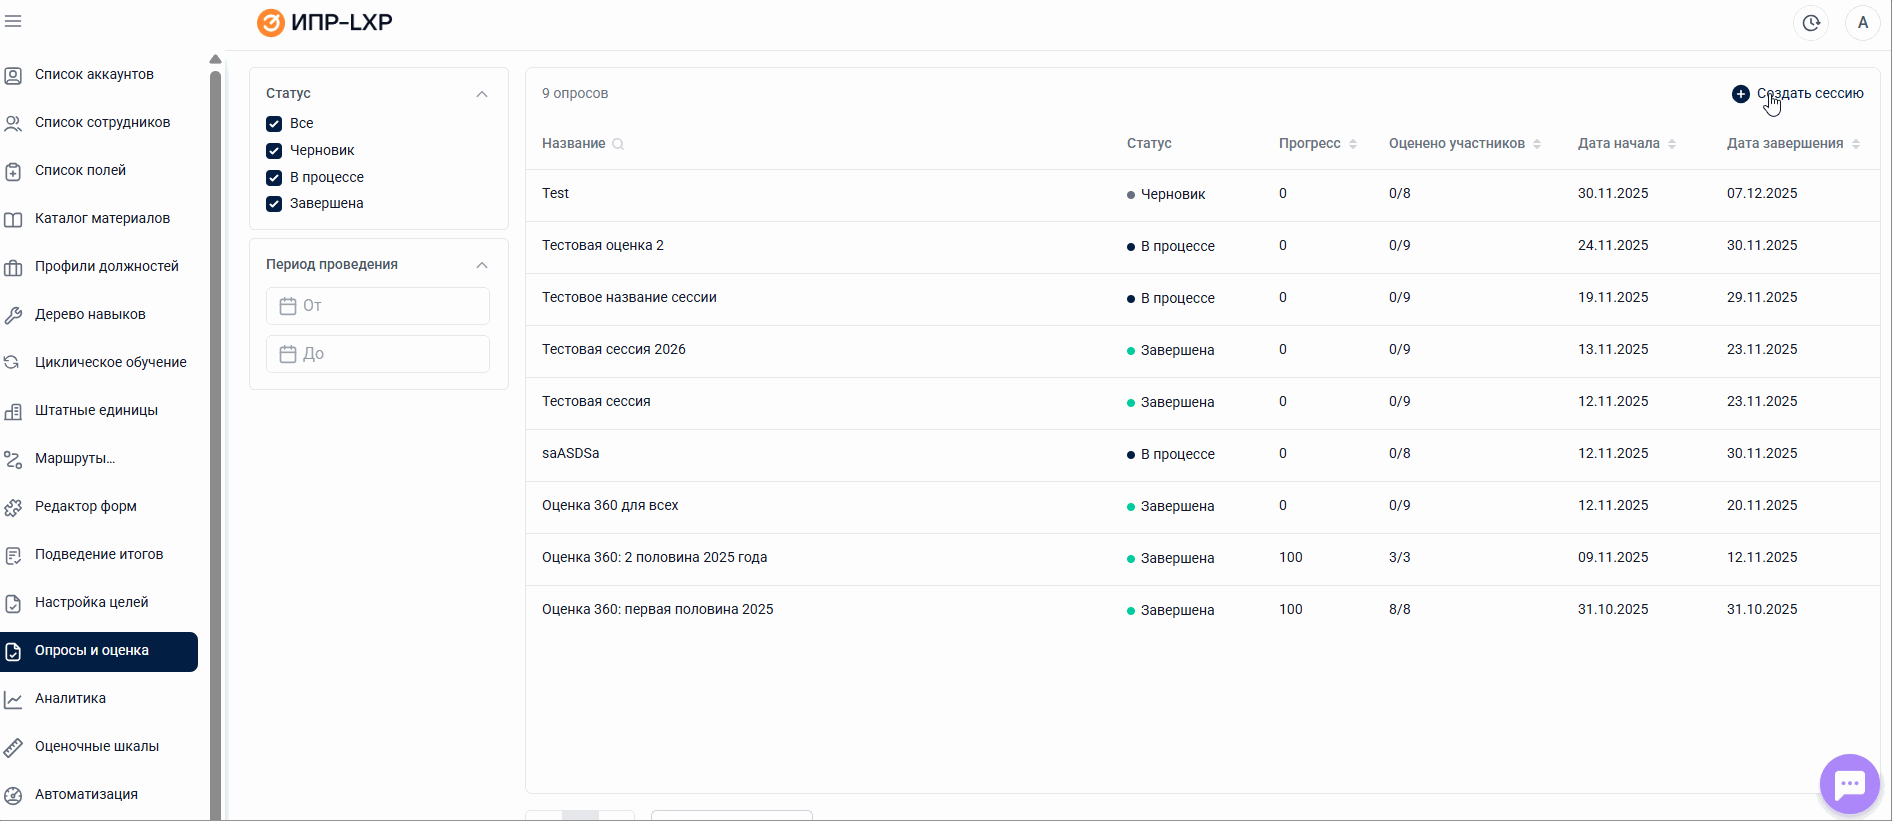
Task: Click the Создать сессию button
Action: [x=1798, y=94]
